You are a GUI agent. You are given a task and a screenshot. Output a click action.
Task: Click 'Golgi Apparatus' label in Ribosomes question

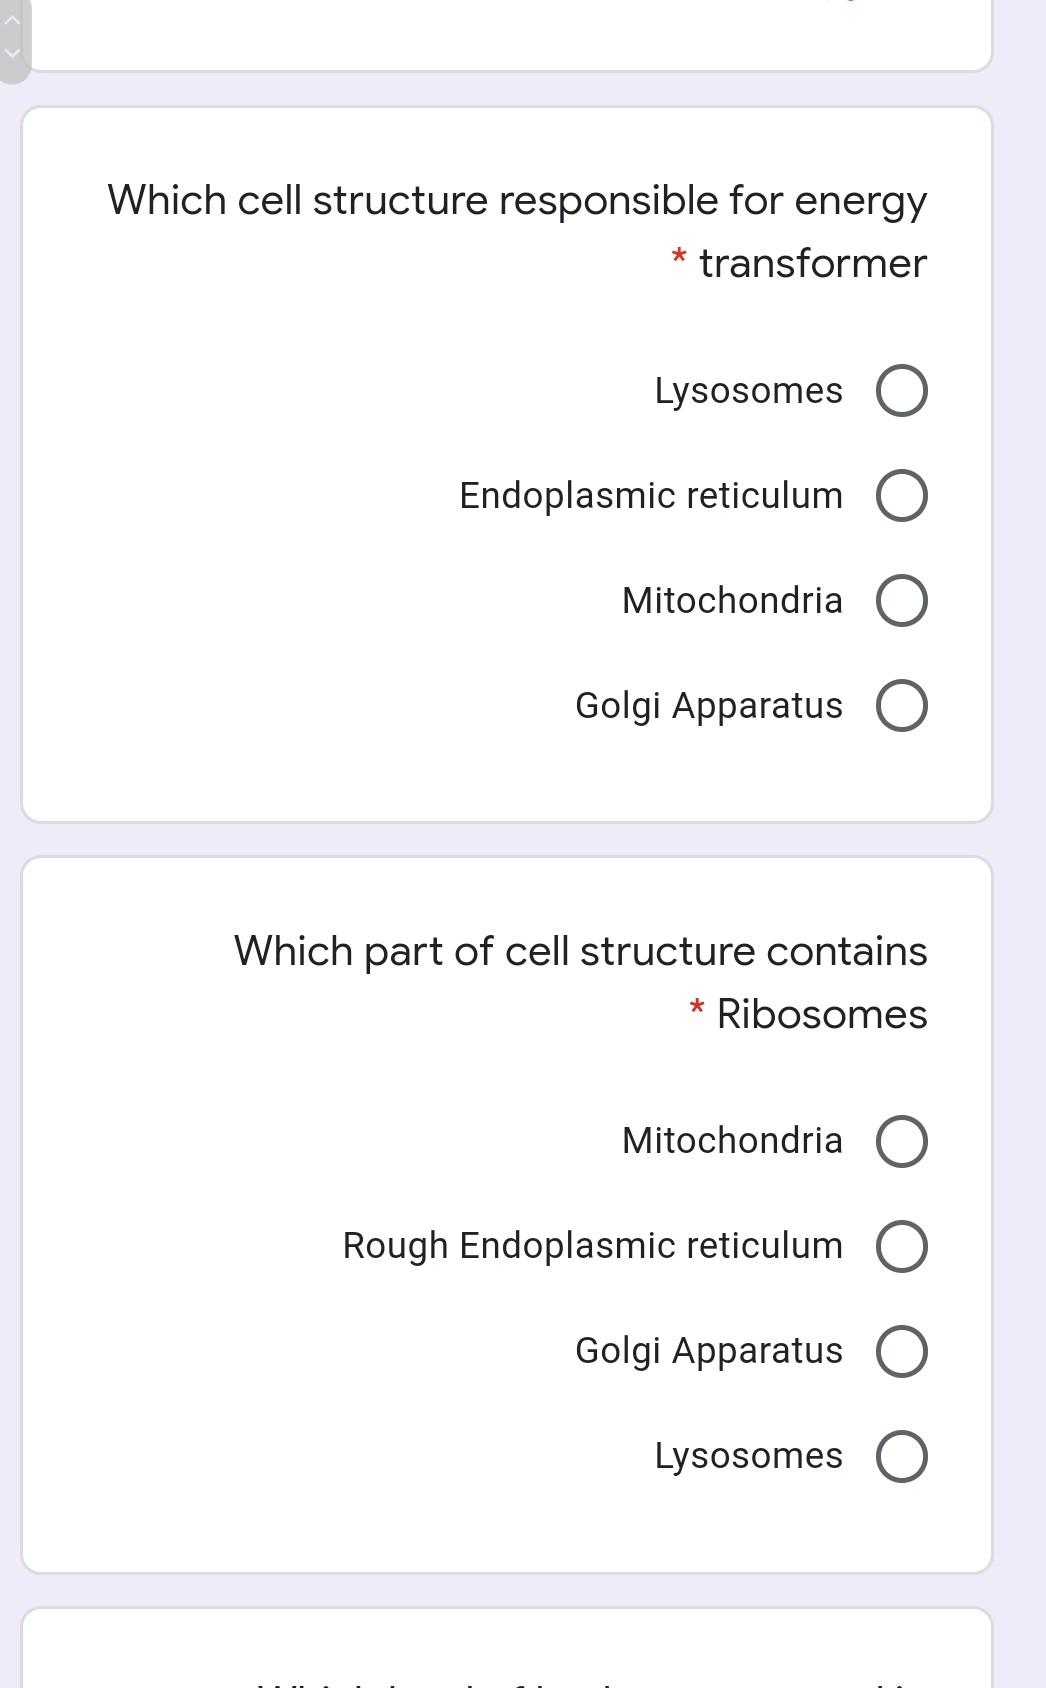pos(709,1351)
